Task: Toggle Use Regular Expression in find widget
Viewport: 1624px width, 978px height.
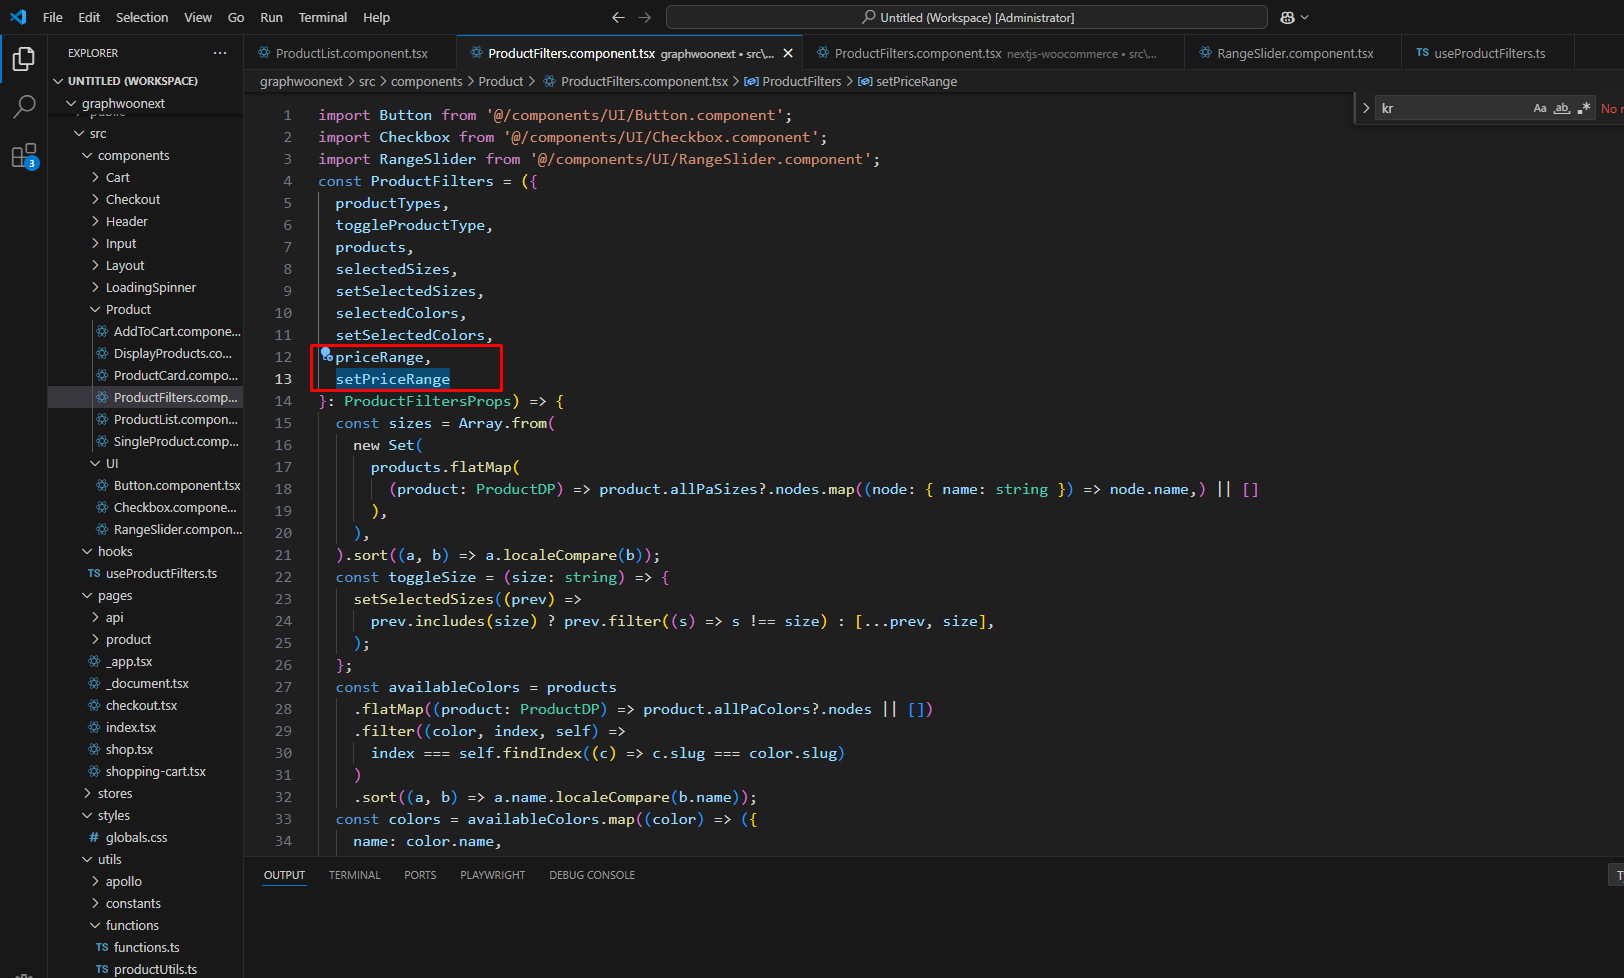Action: point(1583,108)
